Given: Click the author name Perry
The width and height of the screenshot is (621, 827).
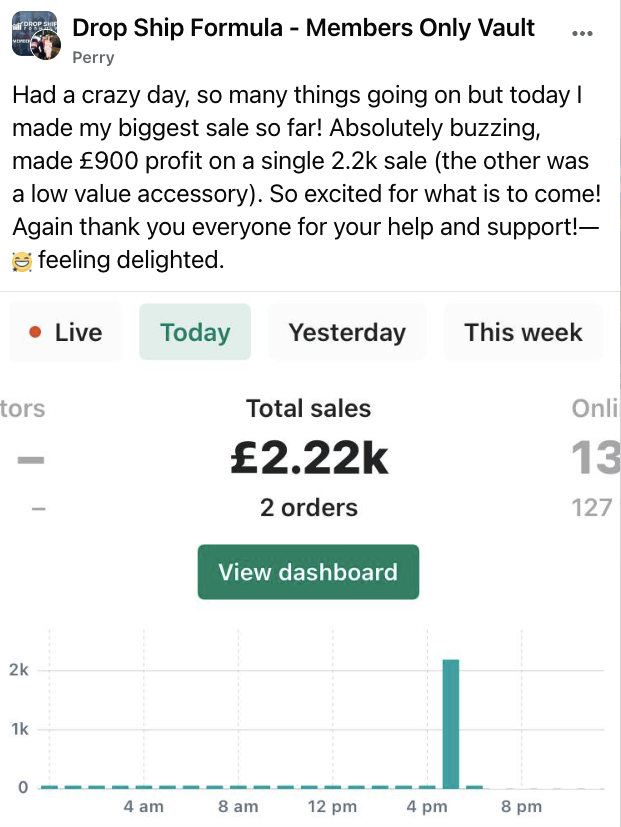Looking at the screenshot, I should (x=93, y=57).
